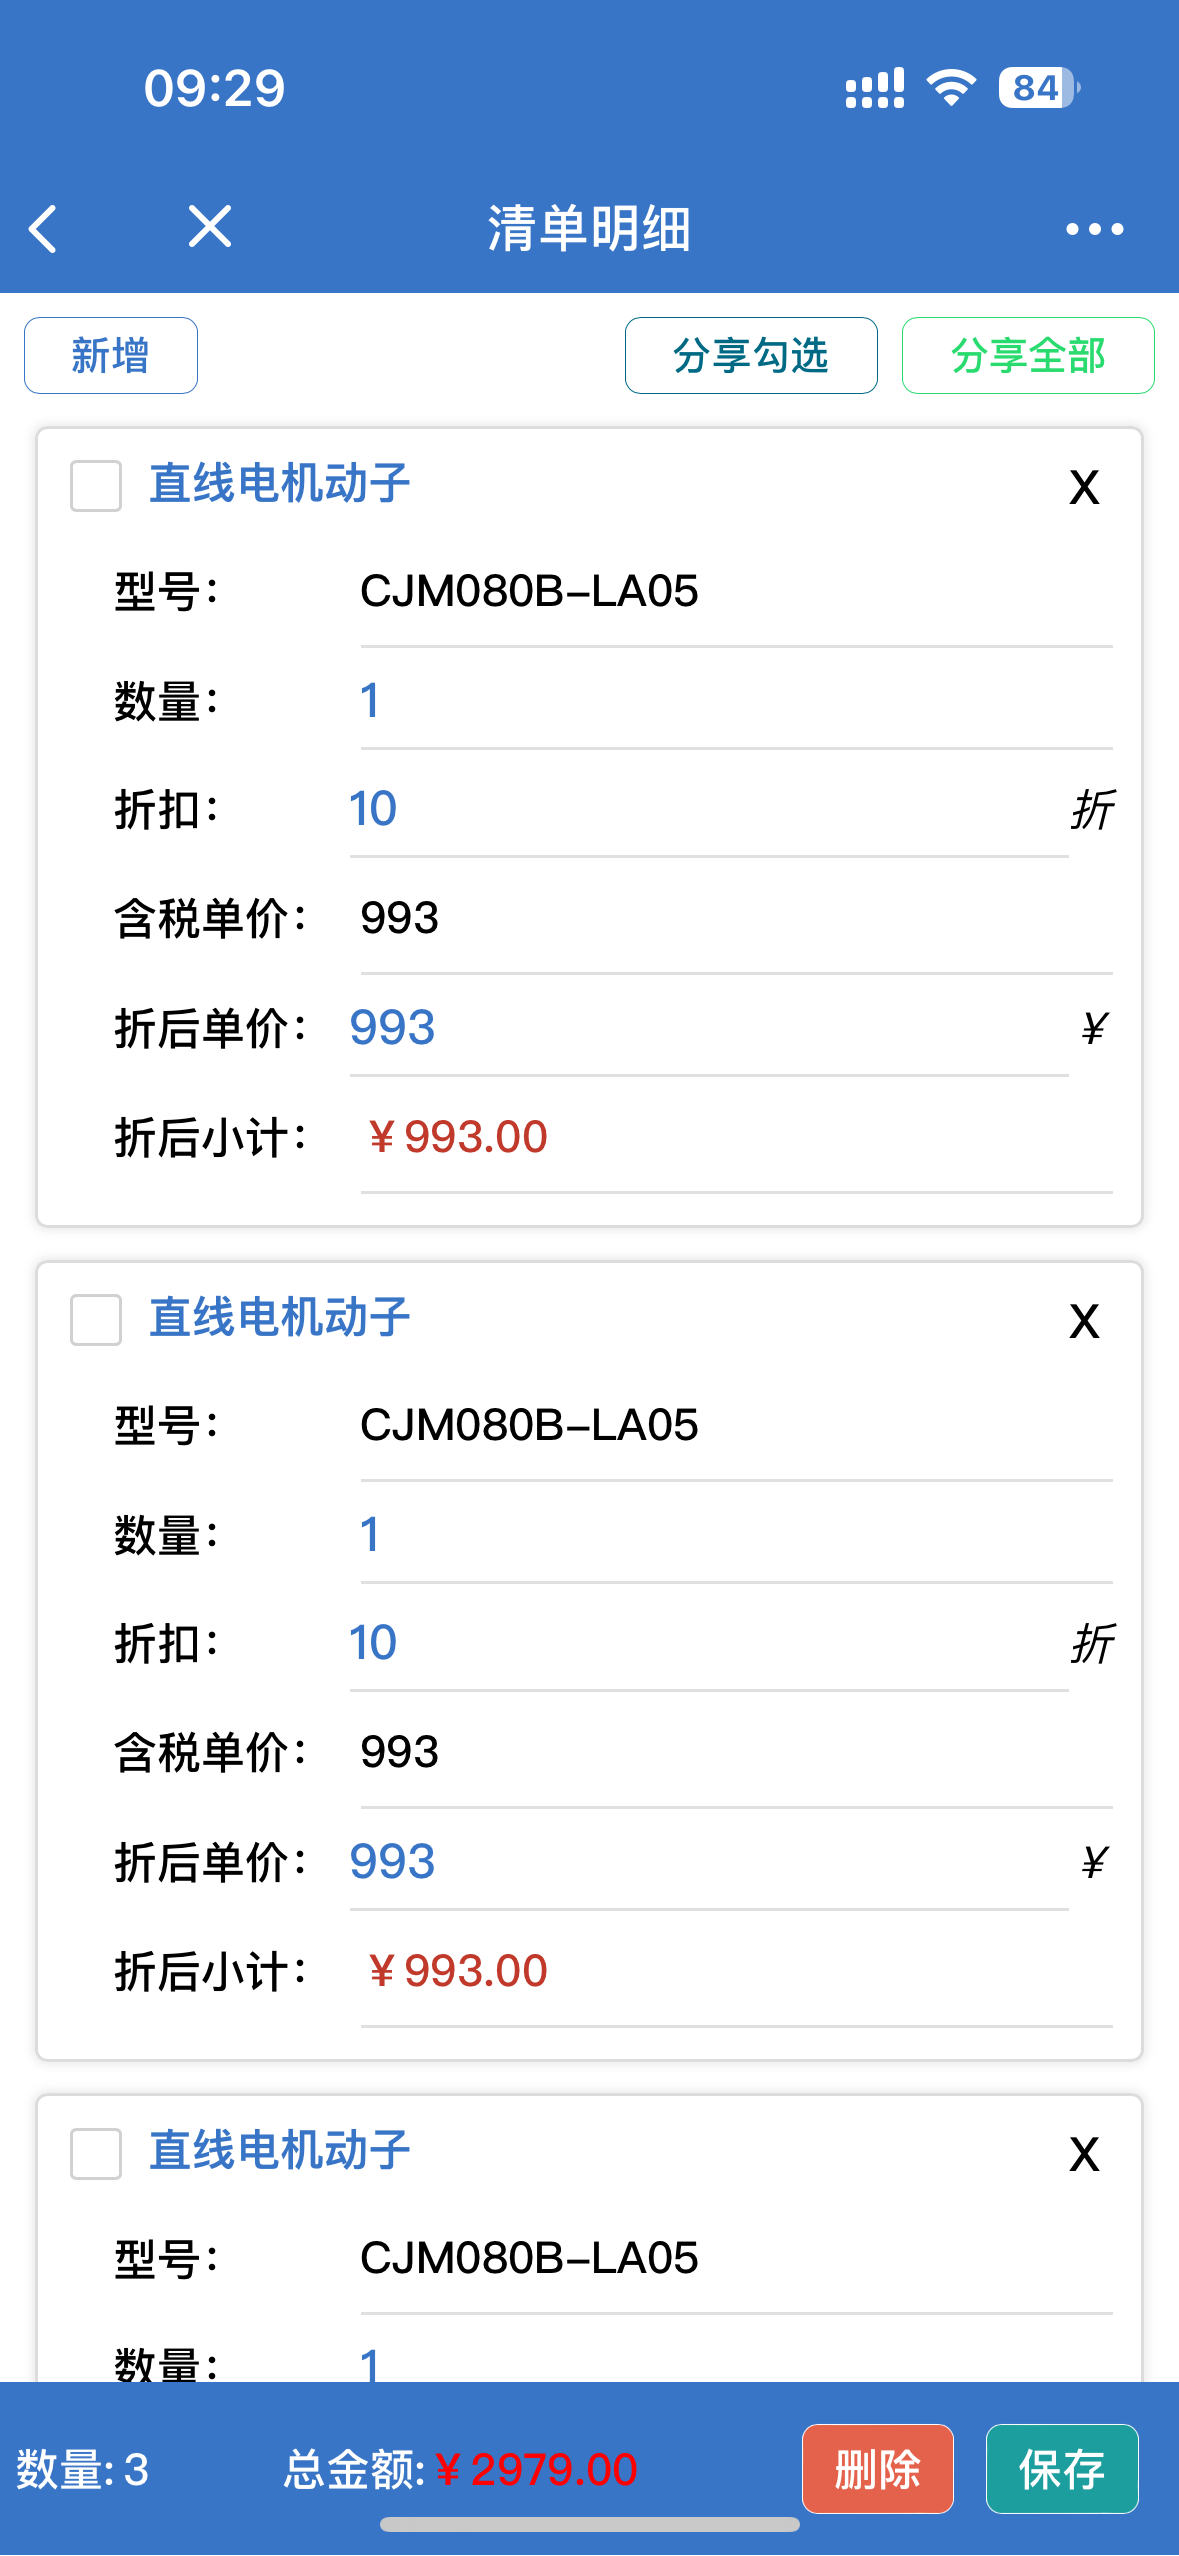Edit the first item's 数量 field
This screenshot has width=1179, height=2556.
(x=735, y=701)
